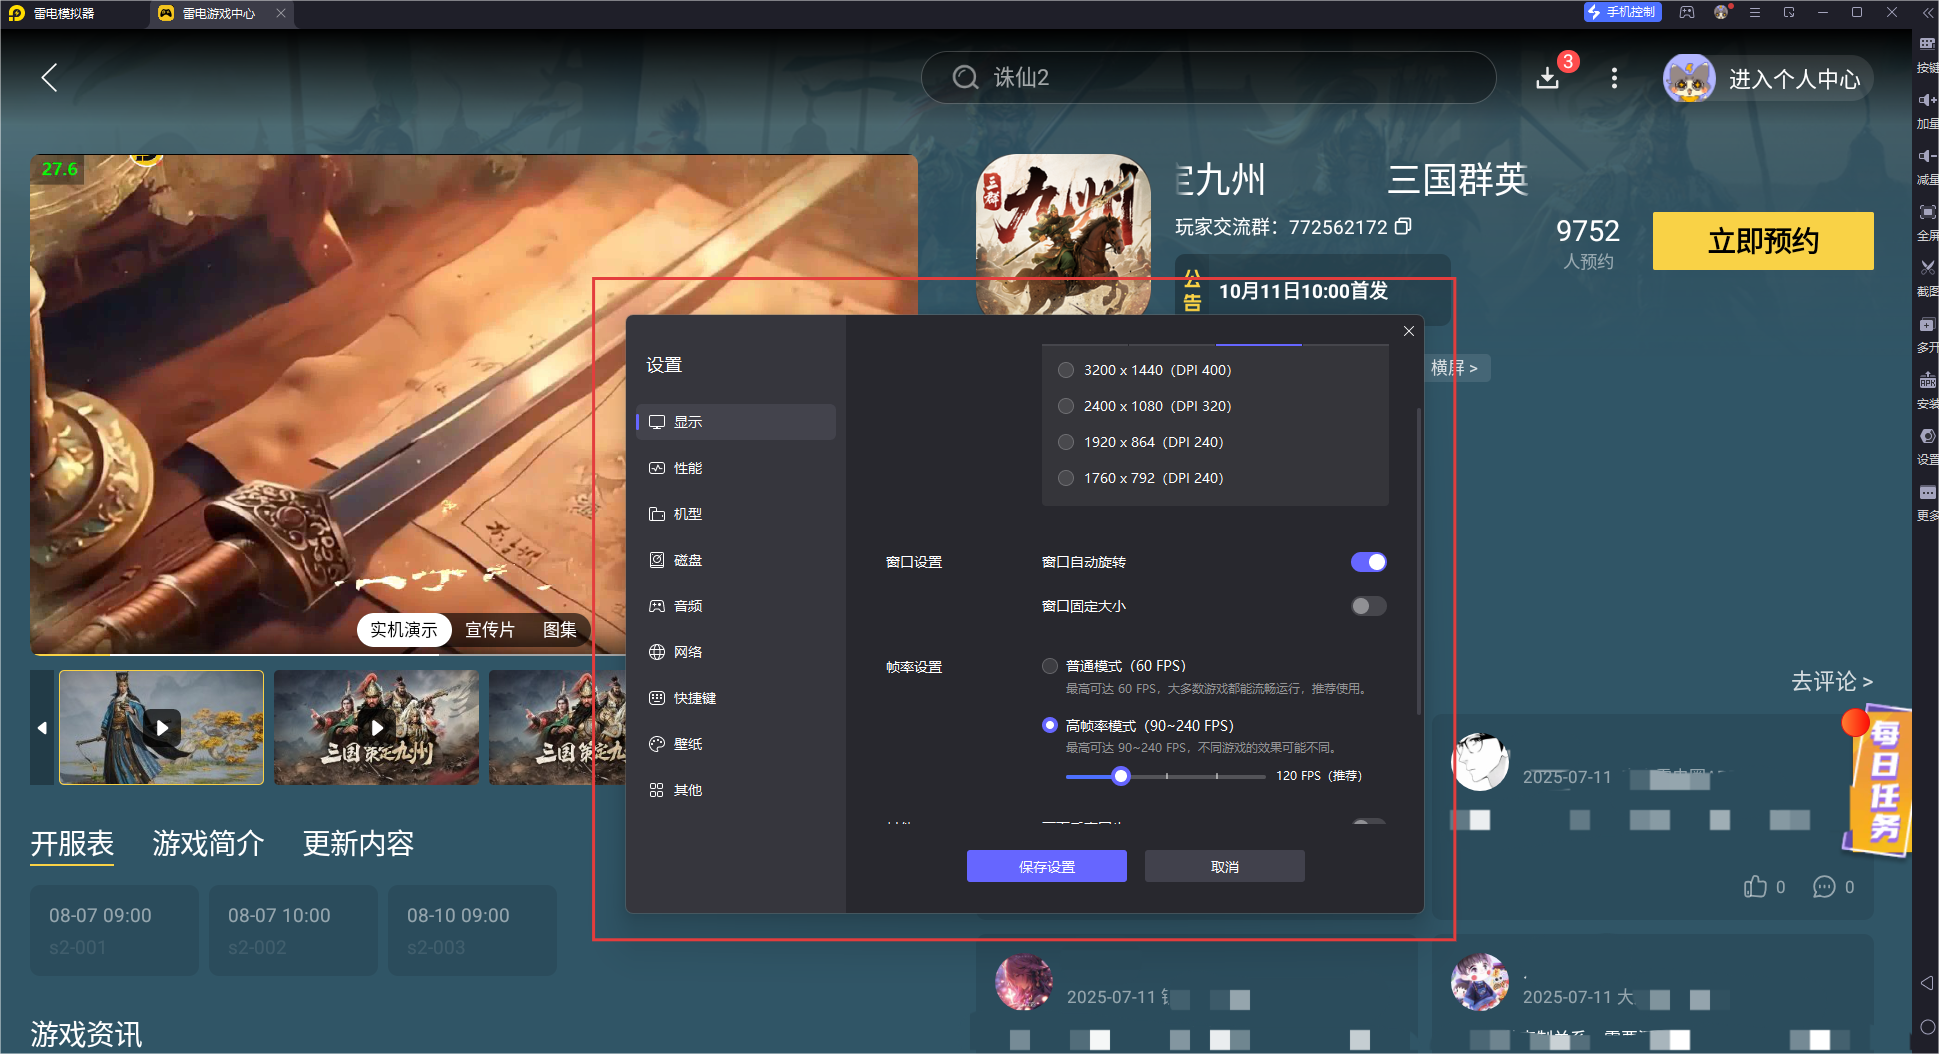Open 其他 settings section
The width and height of the screenshot is (1939, 1054).
[x=736, y=790]
